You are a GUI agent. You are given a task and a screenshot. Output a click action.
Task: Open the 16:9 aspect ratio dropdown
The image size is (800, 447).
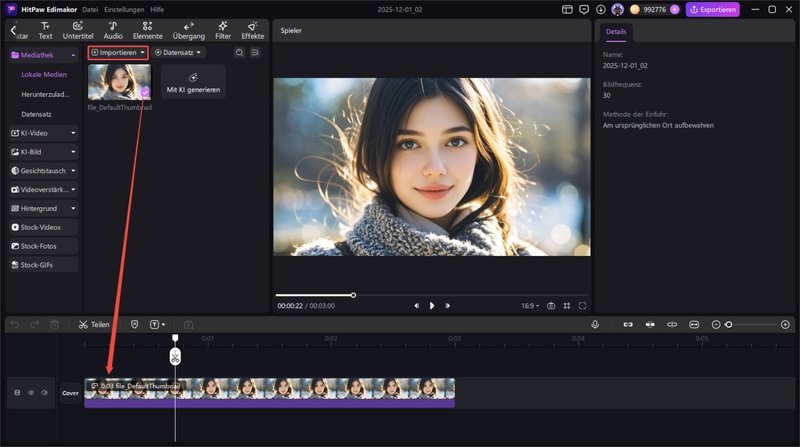(529, 306)
